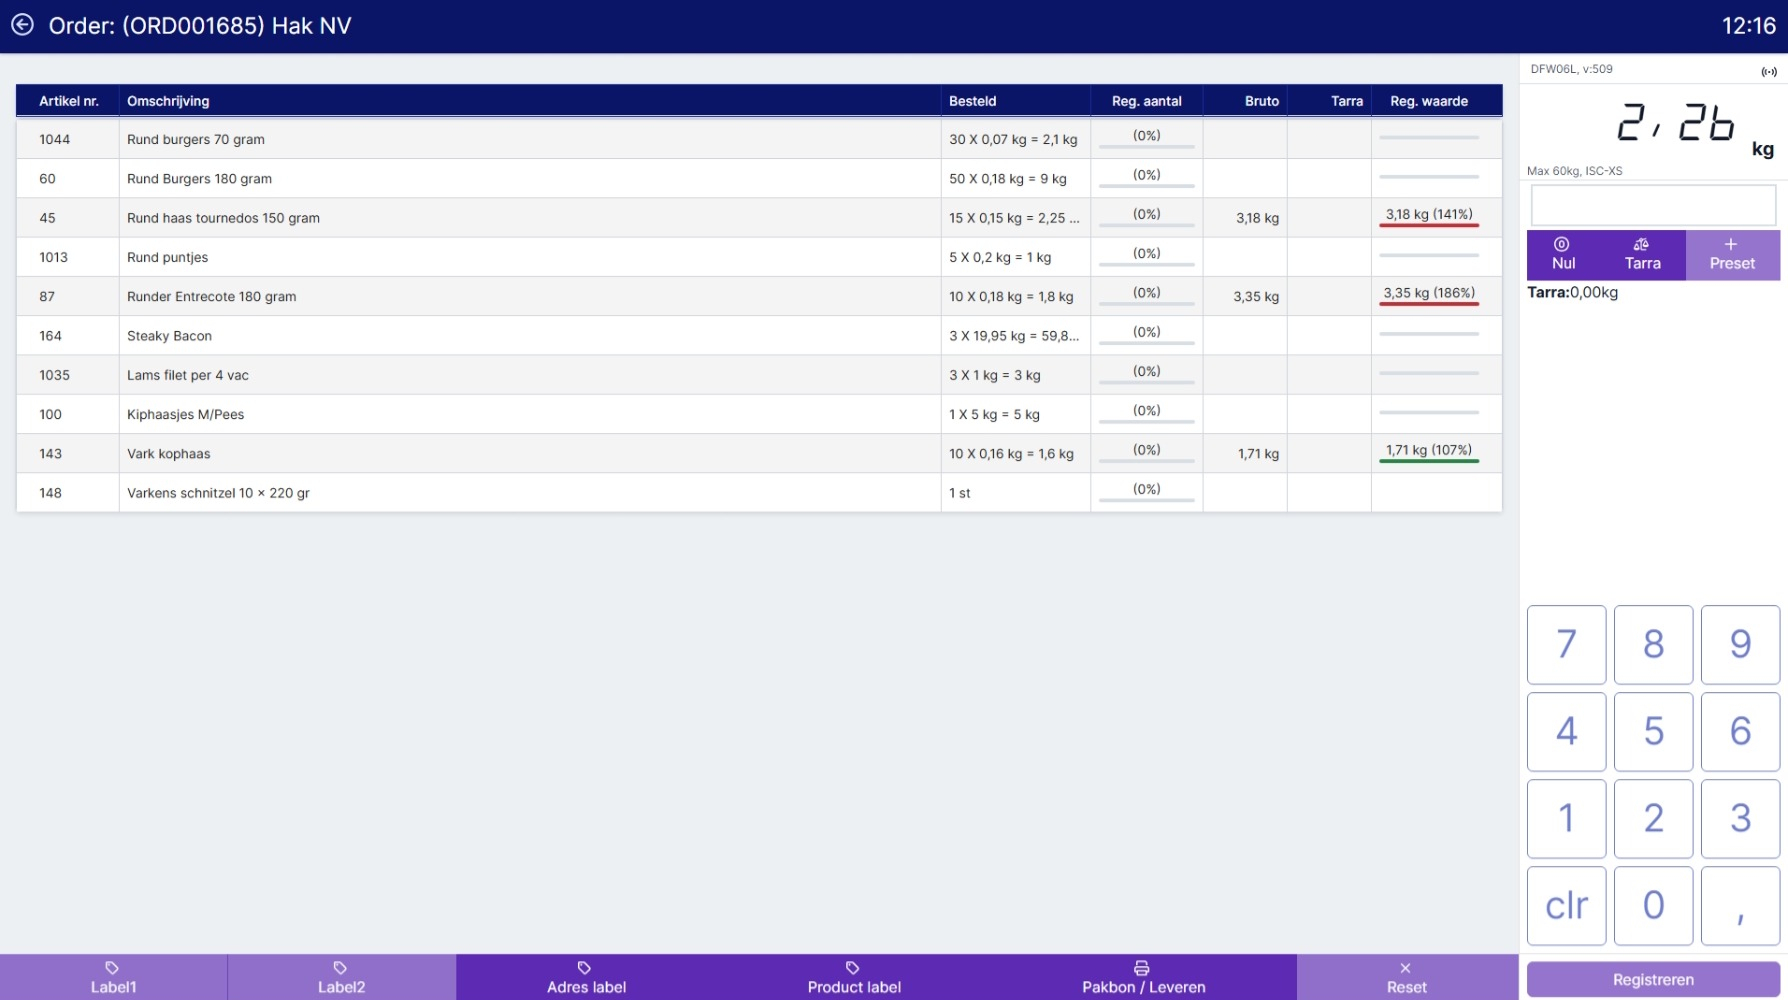Click the scale connection signal icon
The width and height of the screenshot is (1788, 1000).
click(1768, 71)
